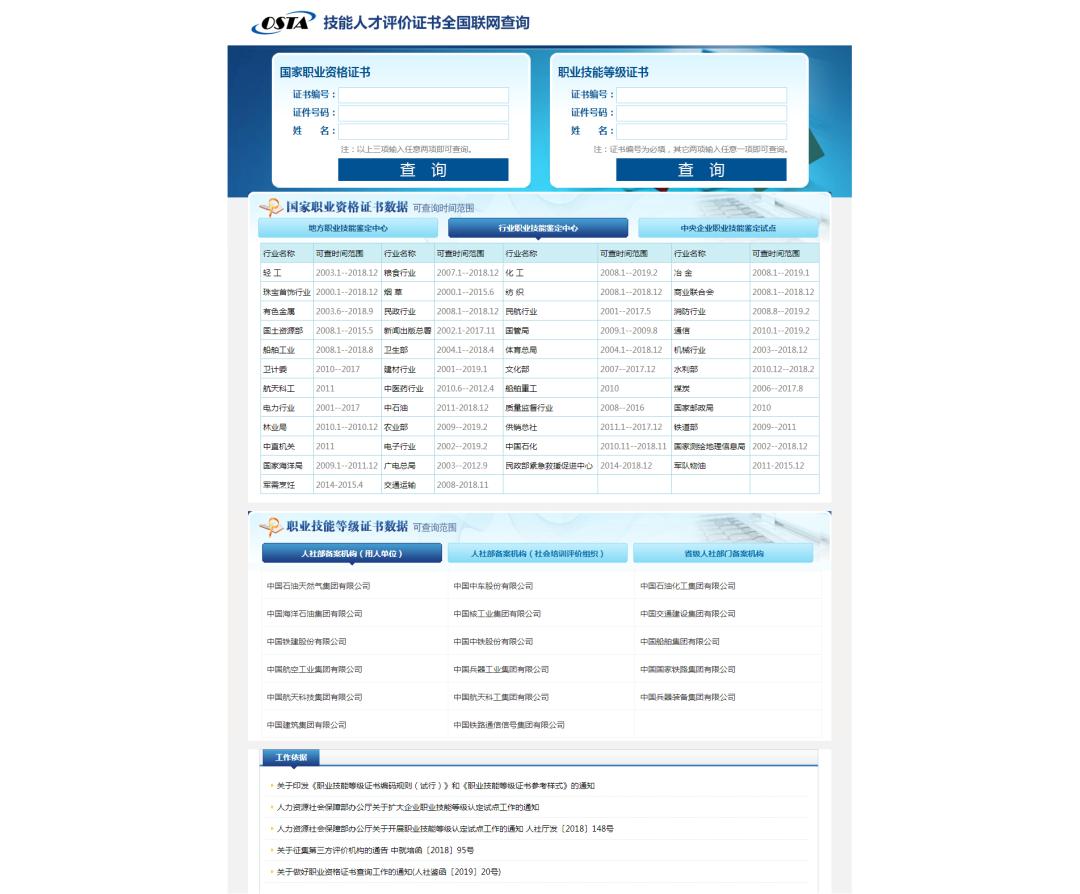This screenshot has width=1080, height=894.
Task: Open 中国船舶集团有限公司 link
Action: coord(680,641)
